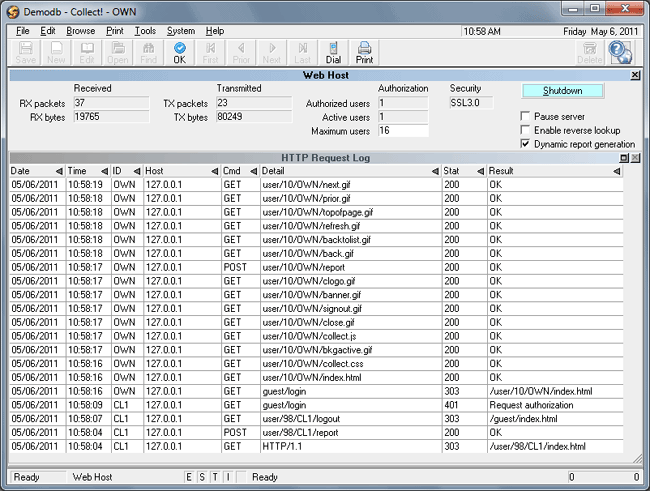The width and height of the screenshot is (650, 491).
Task: Click the Dial phone icon
Action: 333,53
